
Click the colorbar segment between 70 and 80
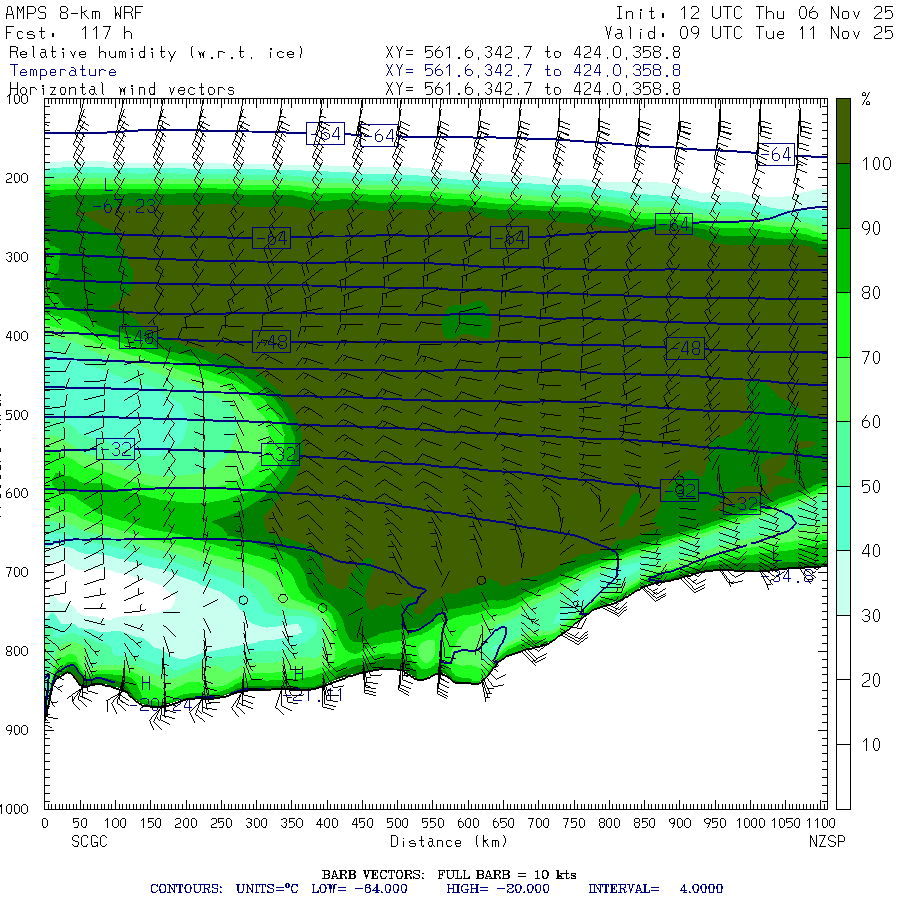843,325
